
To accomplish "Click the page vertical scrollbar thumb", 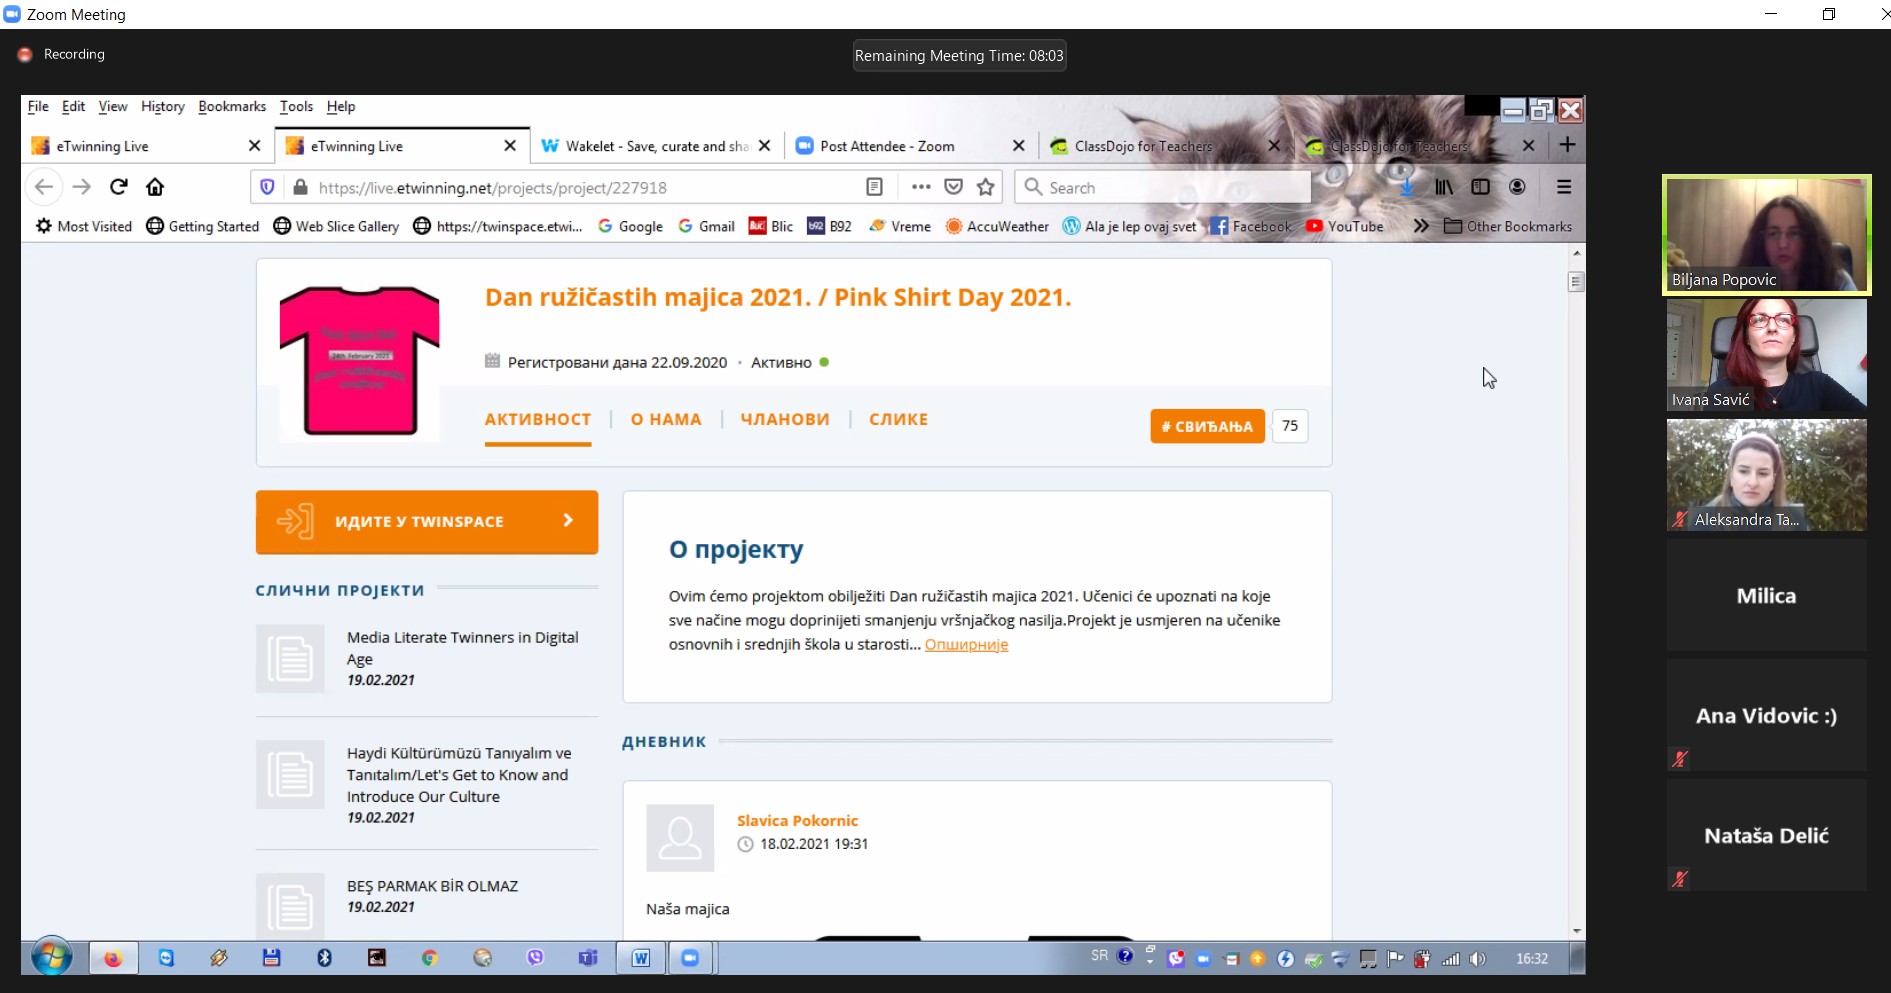I will tap(1576, 281).
